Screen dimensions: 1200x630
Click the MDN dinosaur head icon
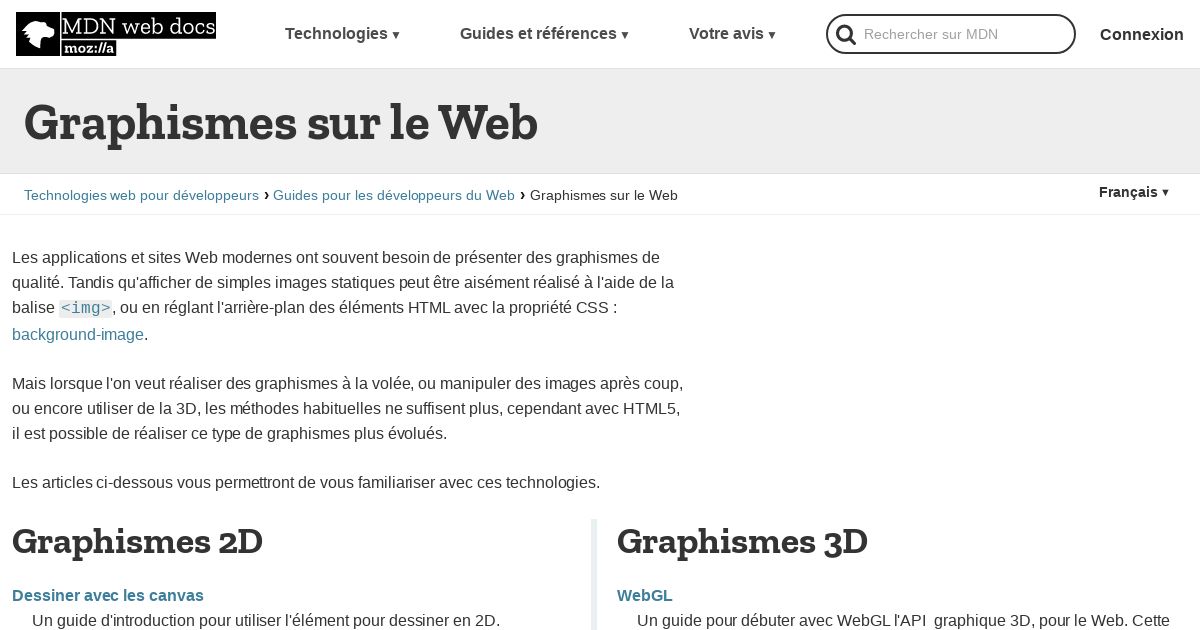click(x=38, y=34)
